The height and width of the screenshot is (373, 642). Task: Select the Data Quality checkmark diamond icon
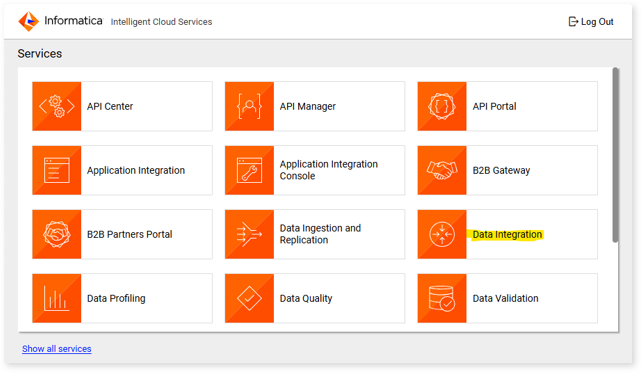tap(249, 298)
